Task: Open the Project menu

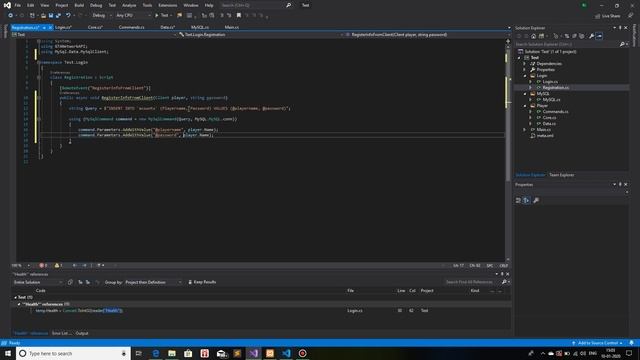Action: click(x=62, y=5)
